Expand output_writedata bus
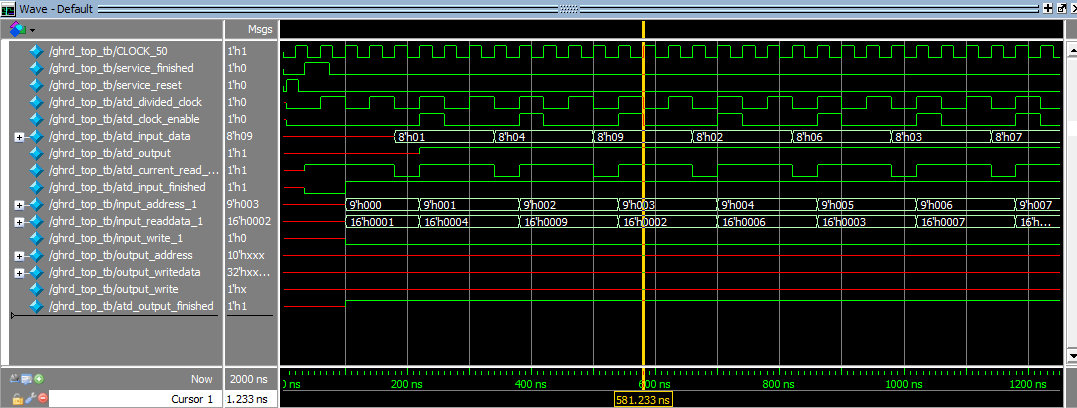The width and height of the screenshot is (1077, 408). 19,273
